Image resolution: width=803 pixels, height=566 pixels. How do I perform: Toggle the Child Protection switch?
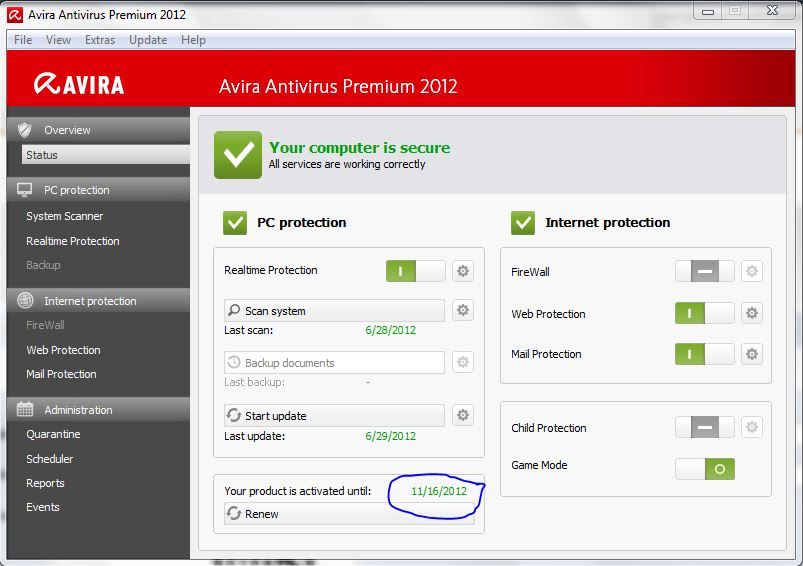tap(705, 427)
